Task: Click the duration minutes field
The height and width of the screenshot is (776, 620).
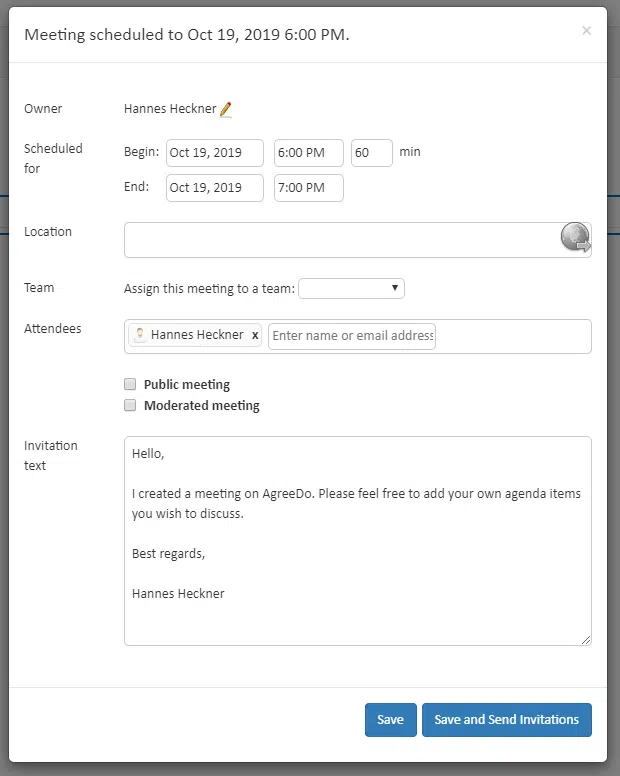Action: tap(372, 153)
